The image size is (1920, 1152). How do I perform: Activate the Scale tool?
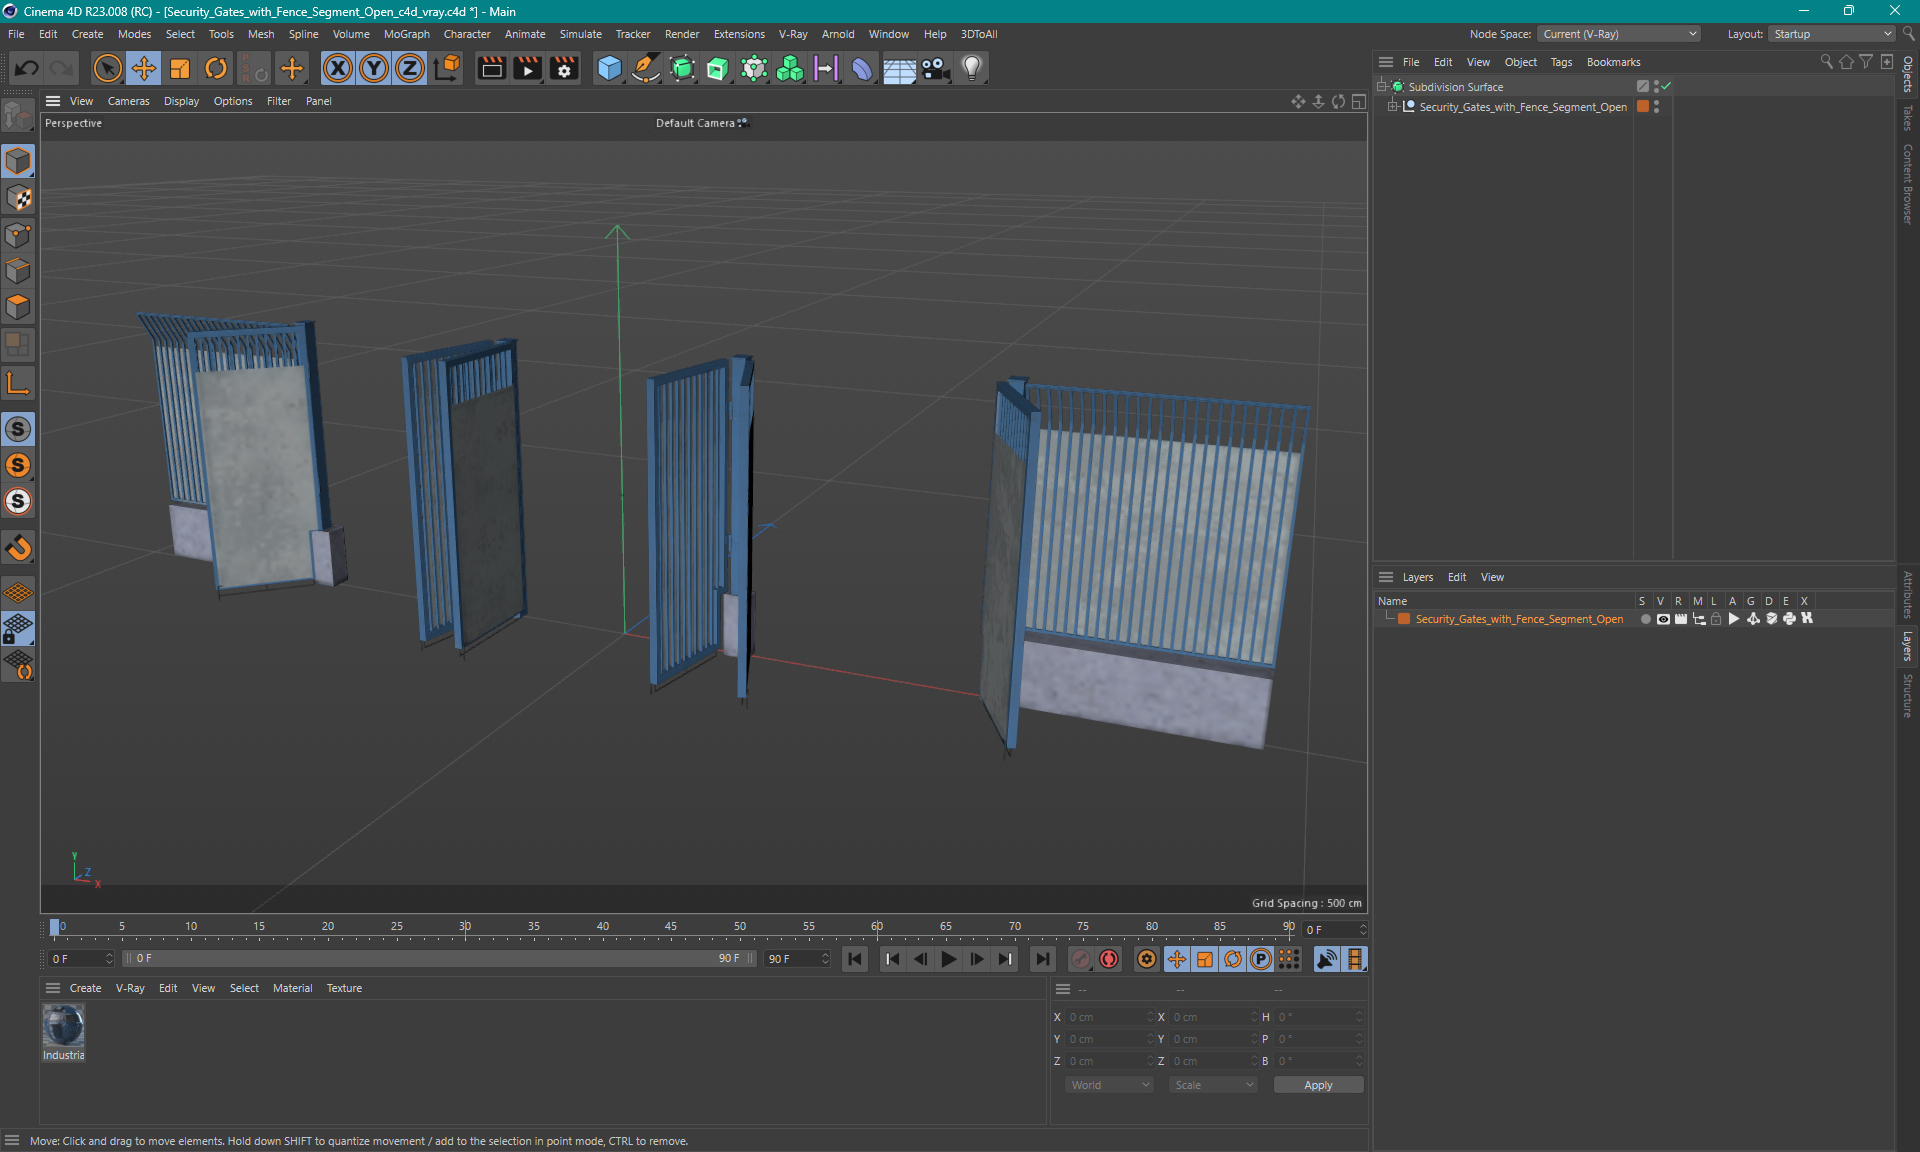[180, 68]
